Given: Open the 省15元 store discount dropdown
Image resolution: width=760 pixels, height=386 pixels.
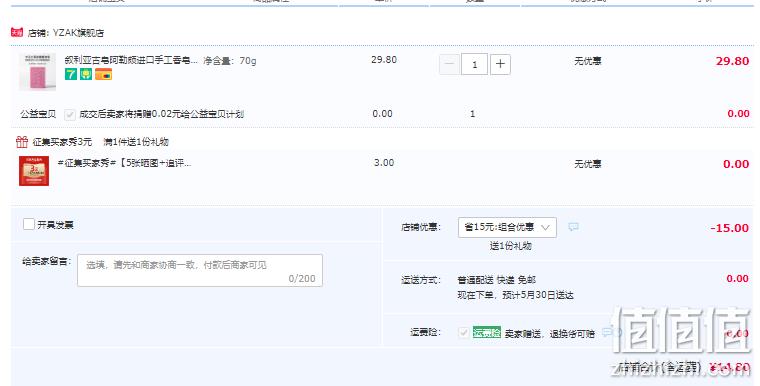Looking at the screenshot, I should pos(507,227).
